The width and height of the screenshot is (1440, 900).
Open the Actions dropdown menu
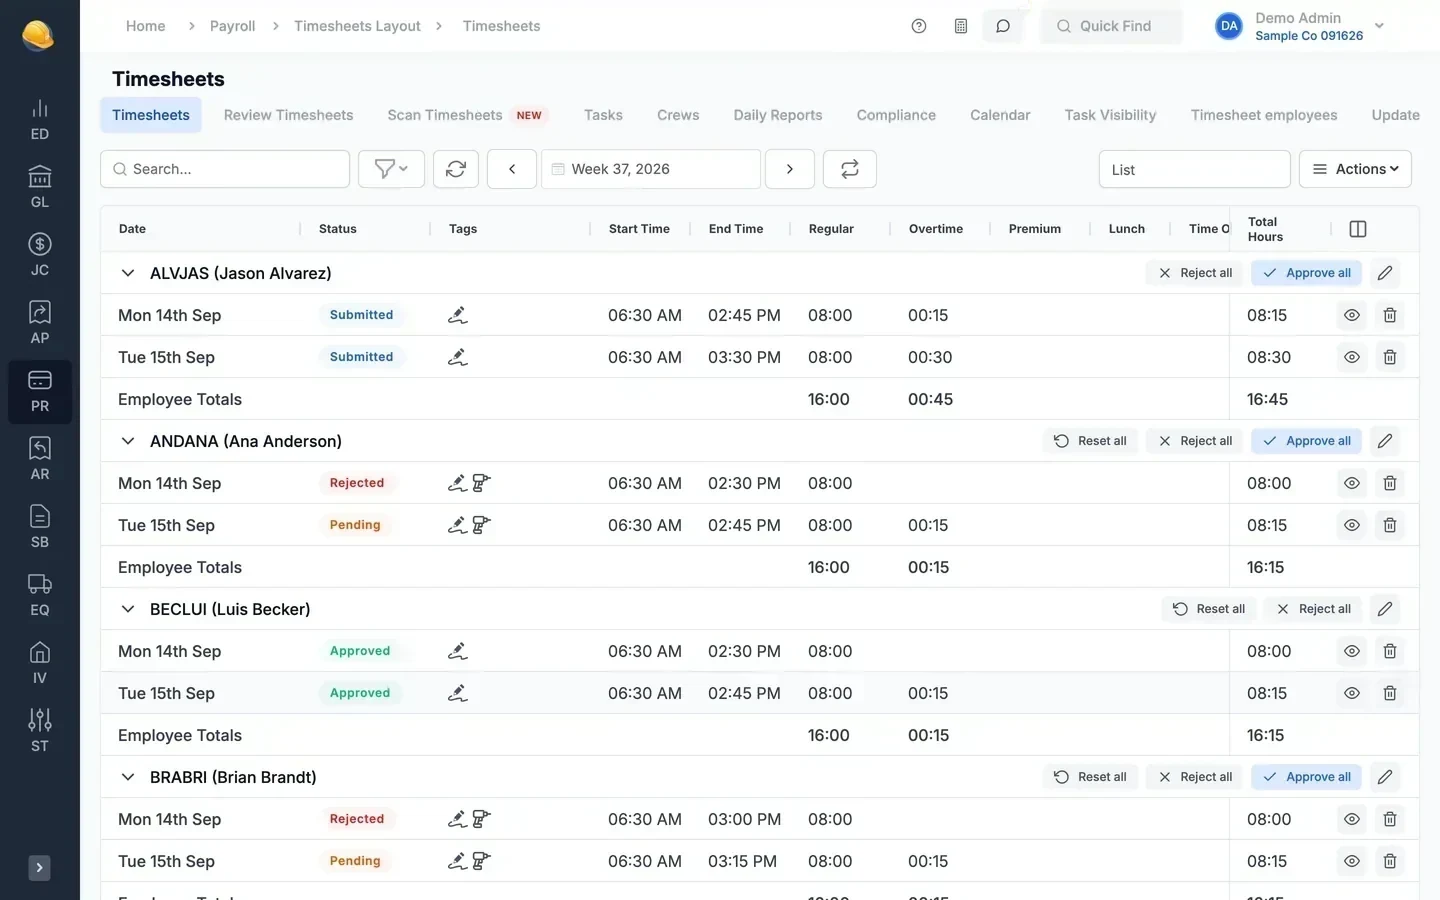(1355, 169)
